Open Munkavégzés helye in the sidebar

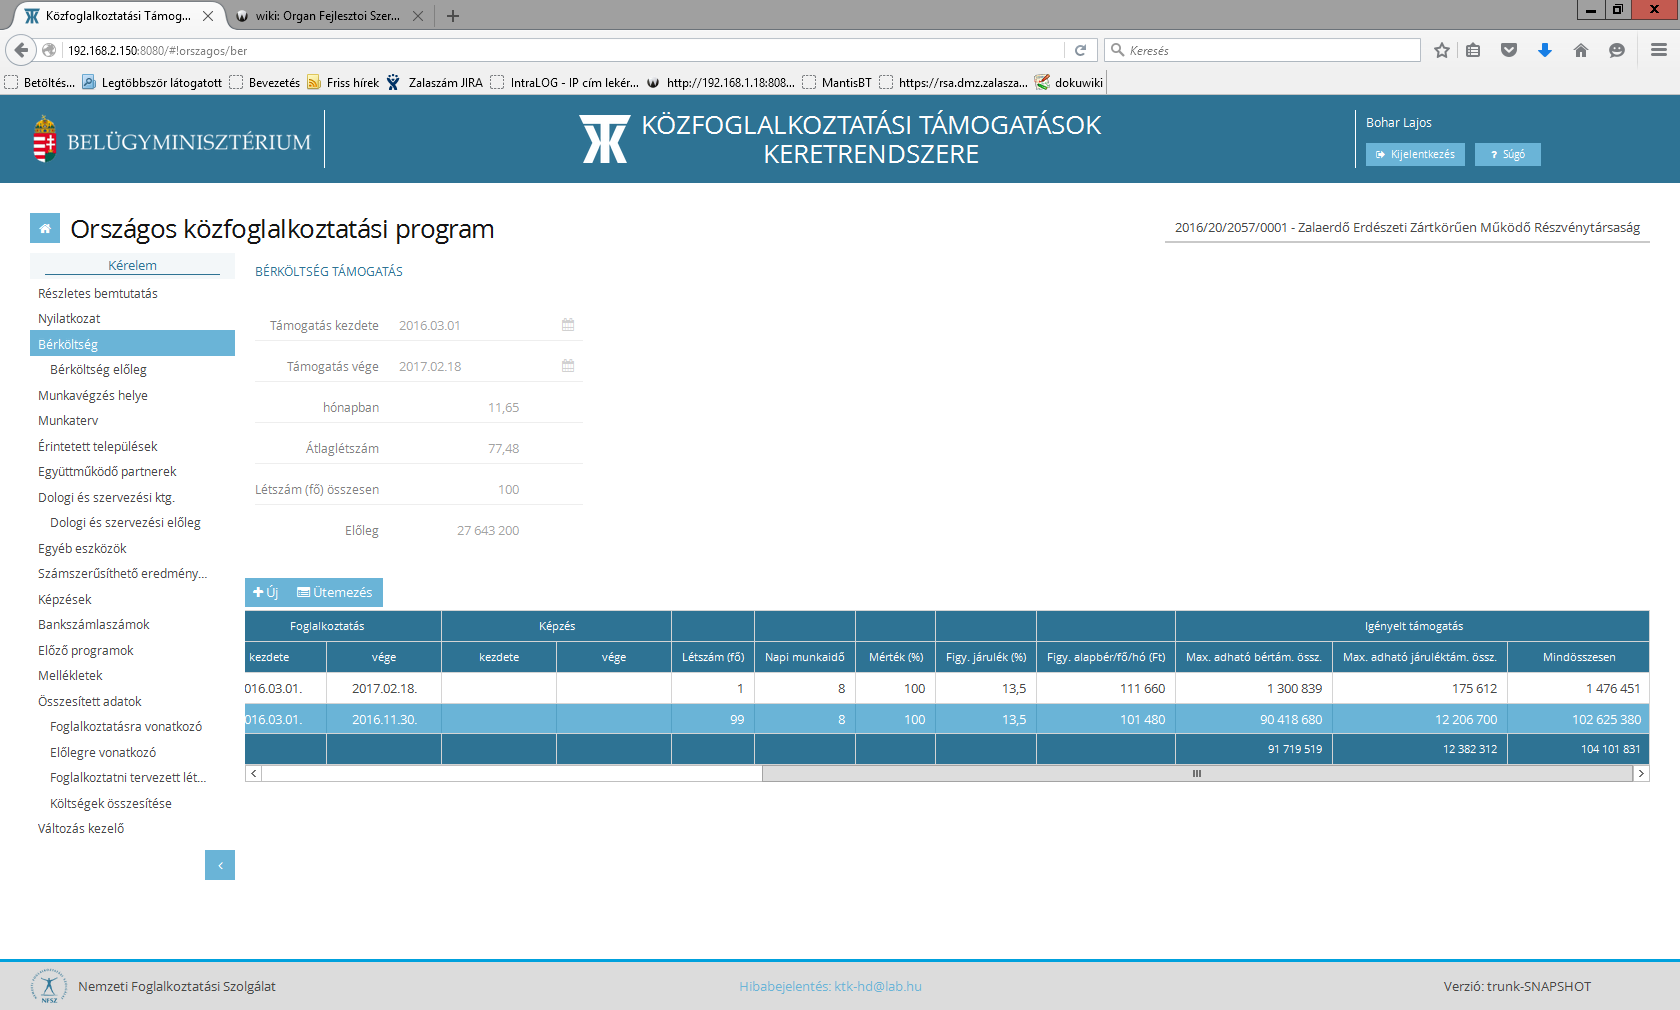coord(93,395)
